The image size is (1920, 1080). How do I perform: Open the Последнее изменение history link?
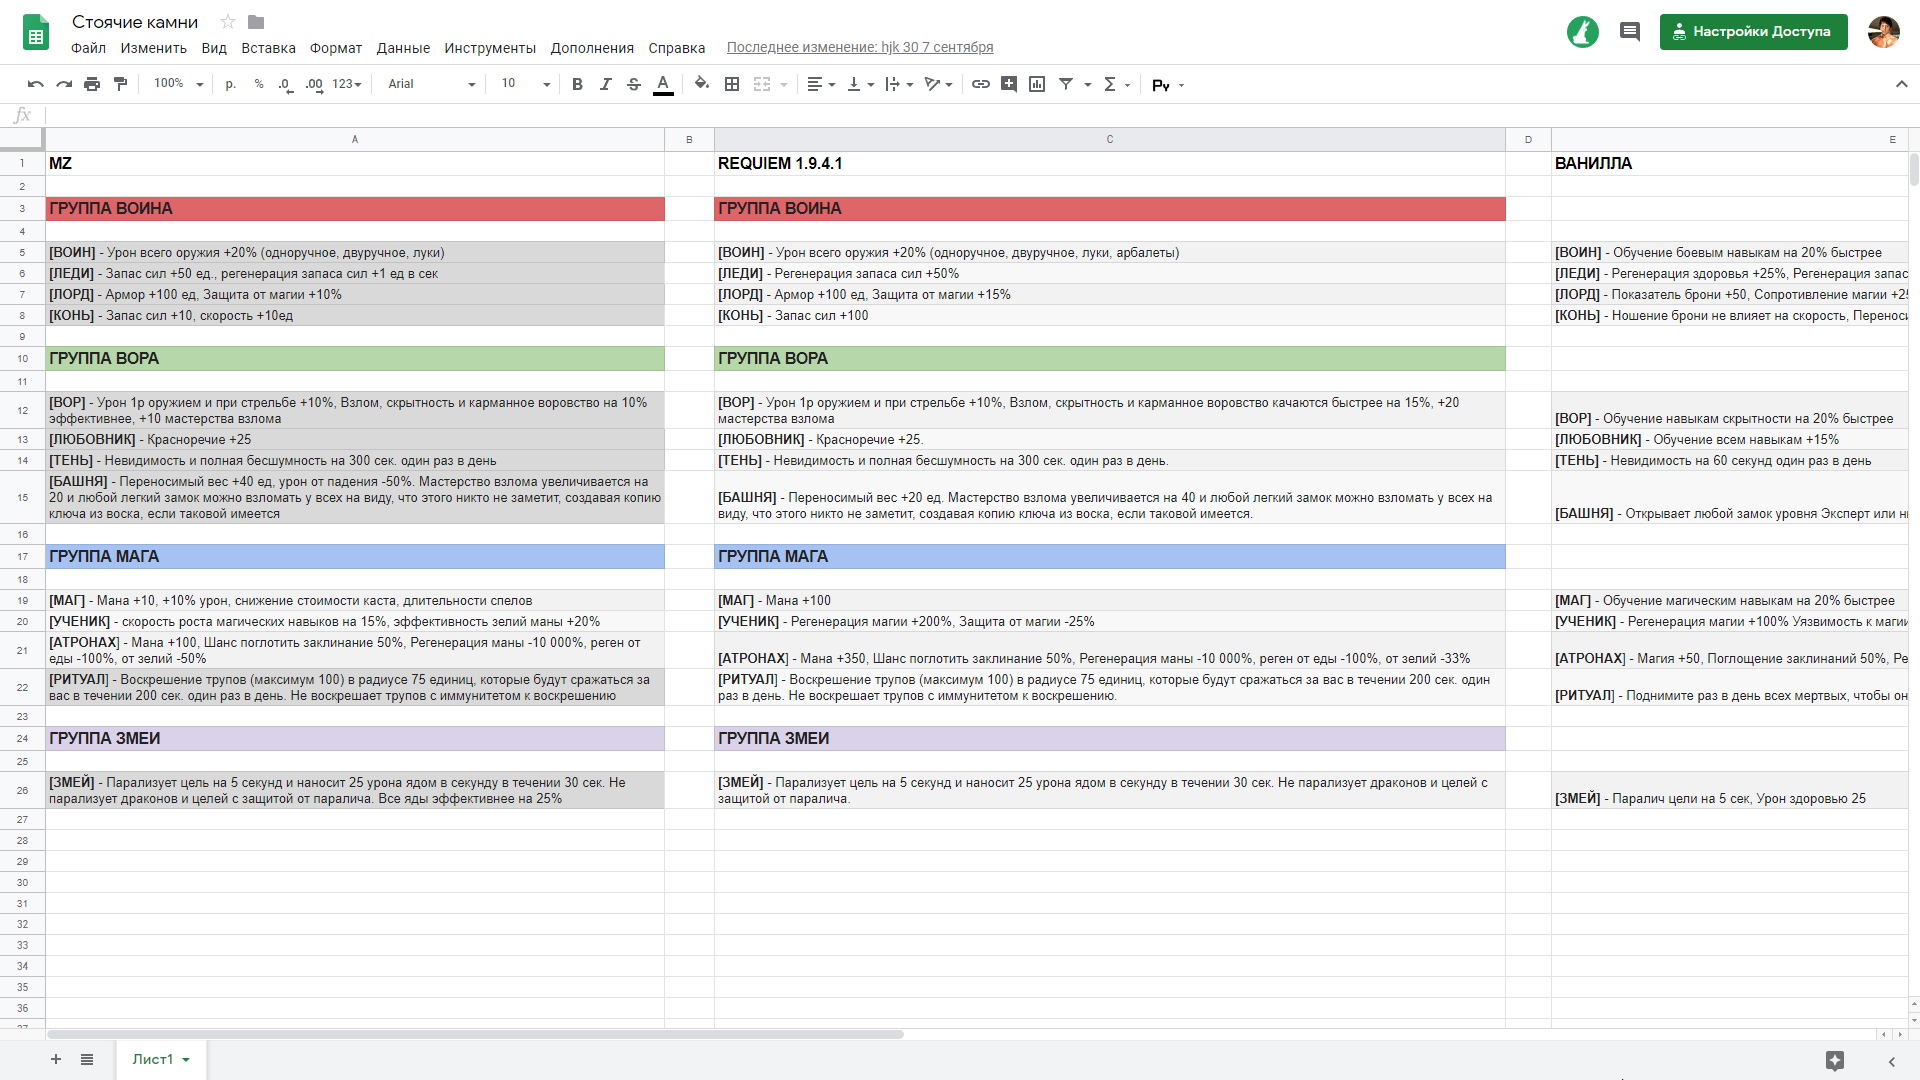tap(859, 47)
